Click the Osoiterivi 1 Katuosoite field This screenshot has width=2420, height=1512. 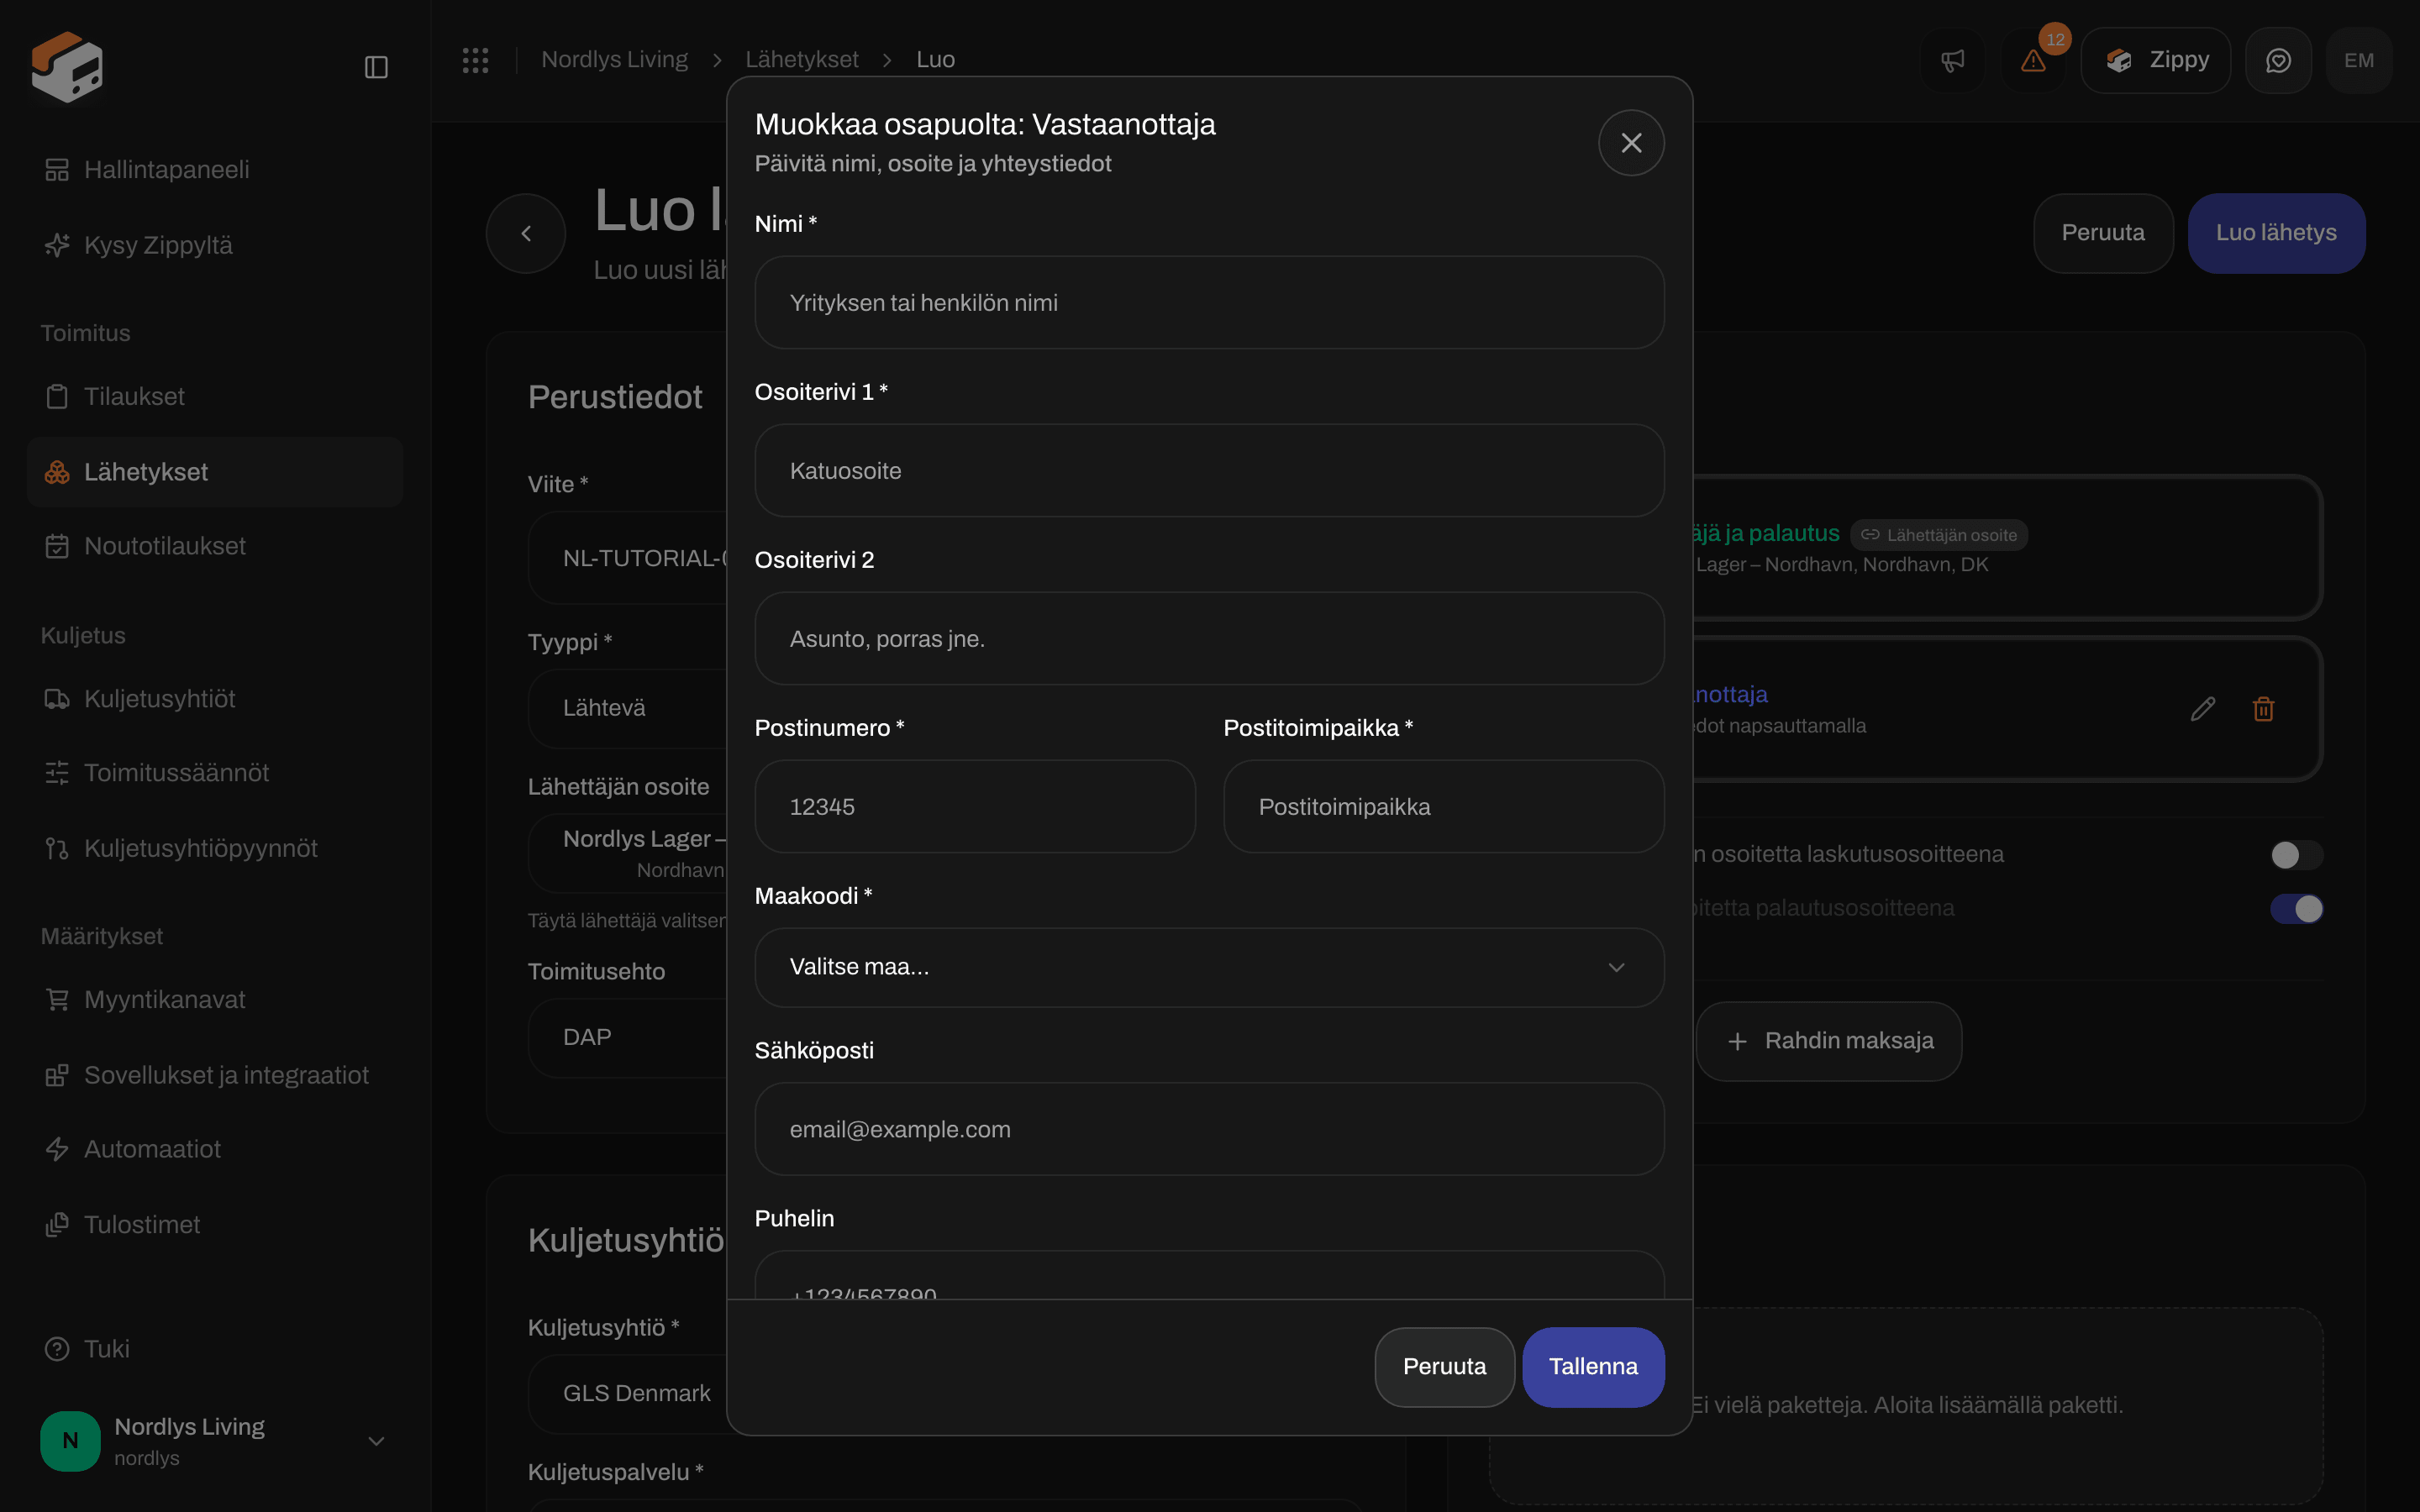(x=1209, y=471)
